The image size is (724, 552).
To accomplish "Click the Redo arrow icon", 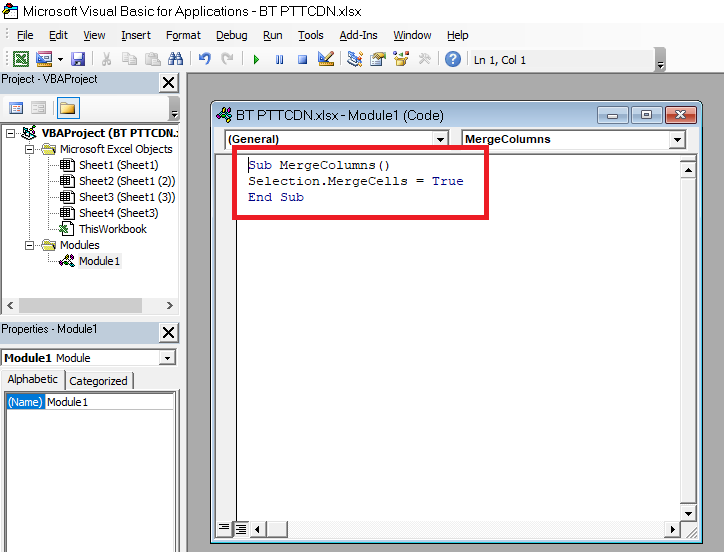I will 227,59.
